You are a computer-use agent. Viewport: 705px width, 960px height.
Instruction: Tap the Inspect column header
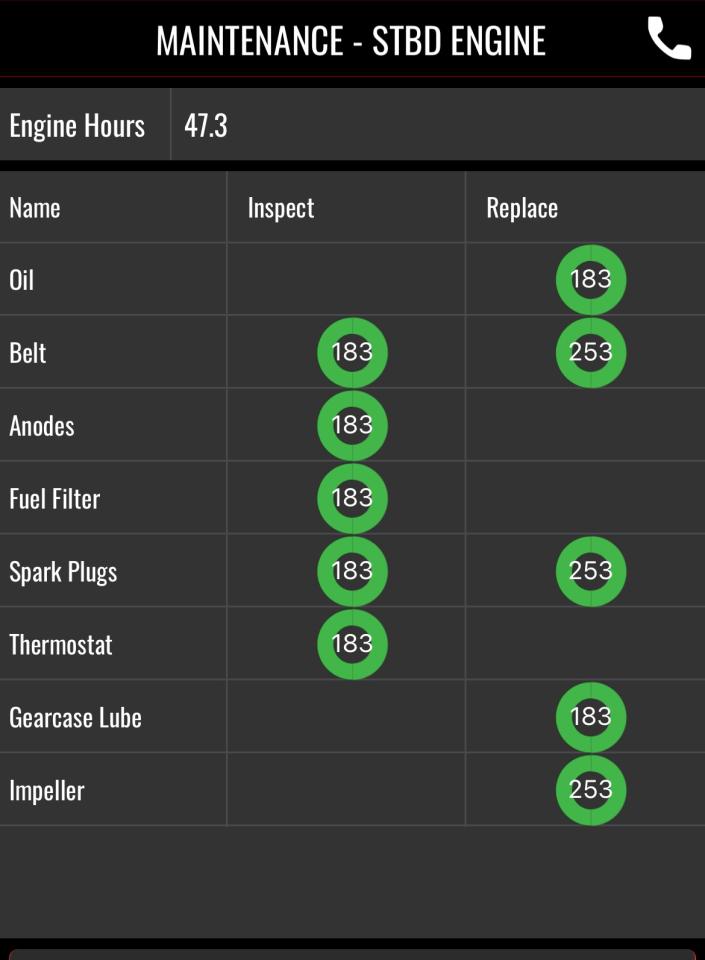click(x=281, y=208)
